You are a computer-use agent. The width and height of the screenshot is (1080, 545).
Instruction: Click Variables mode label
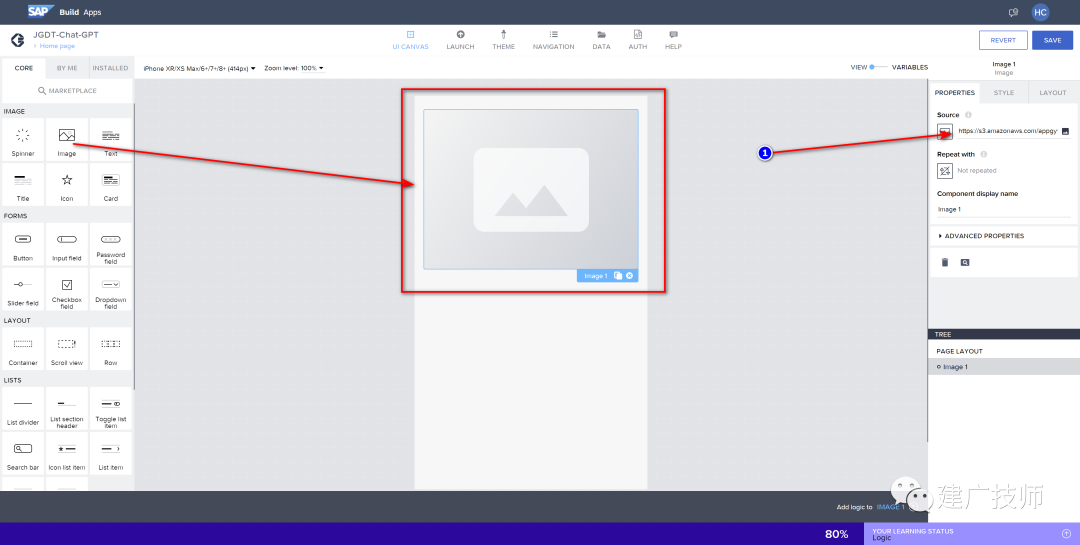click(x=910, y=68)
